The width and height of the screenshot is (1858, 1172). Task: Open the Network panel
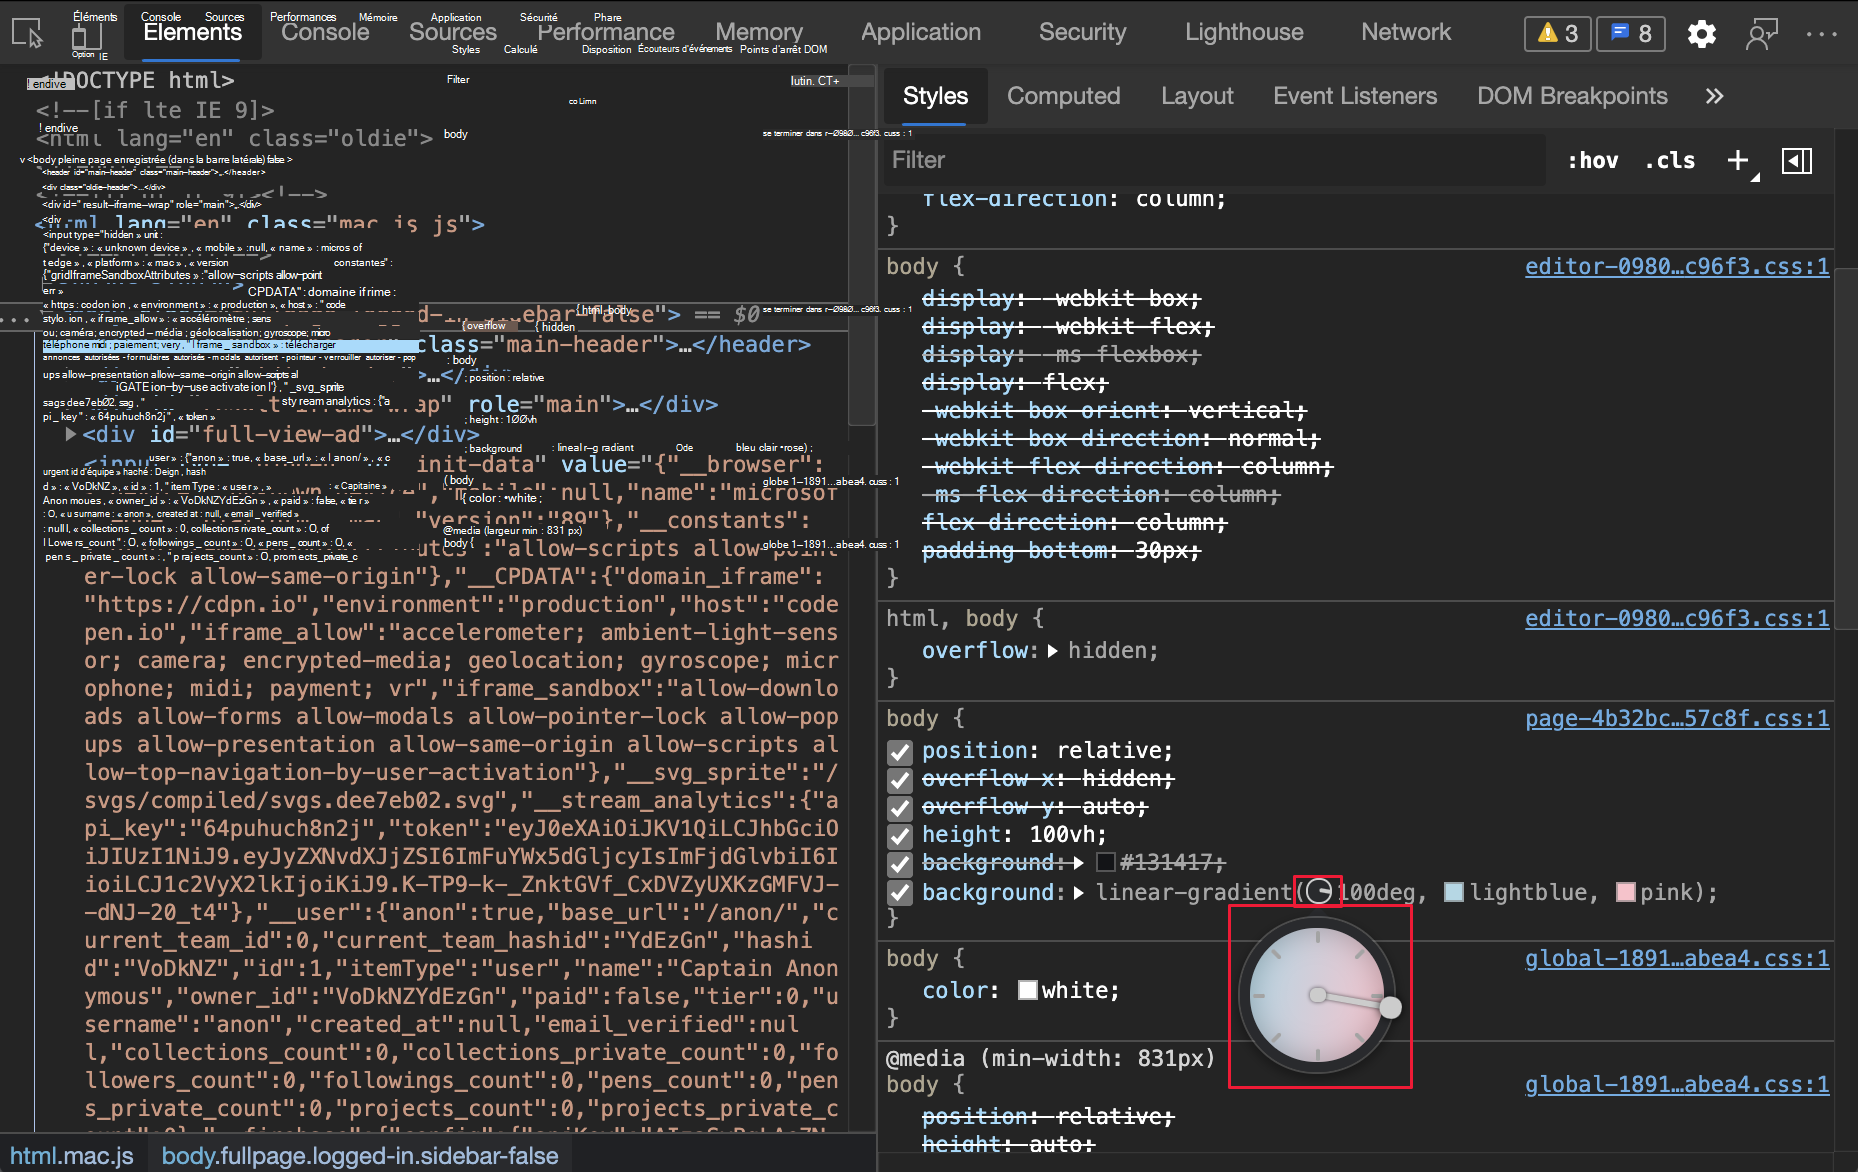coord(1405,32)
